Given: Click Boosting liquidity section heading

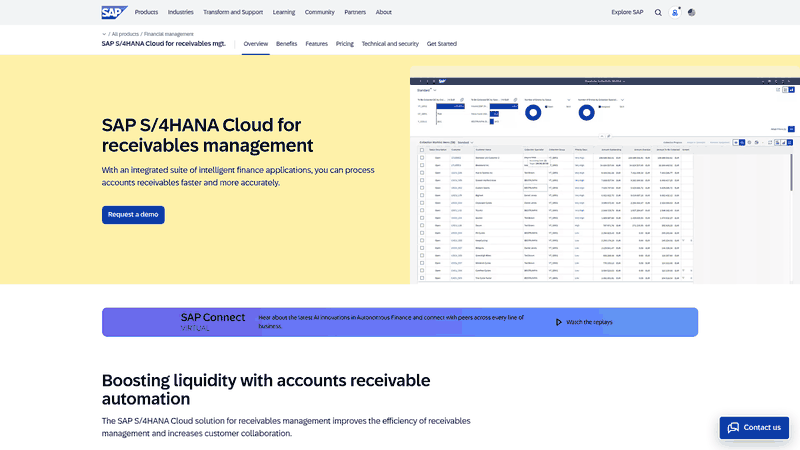Looking at the screenshot, I should (266, 389).
